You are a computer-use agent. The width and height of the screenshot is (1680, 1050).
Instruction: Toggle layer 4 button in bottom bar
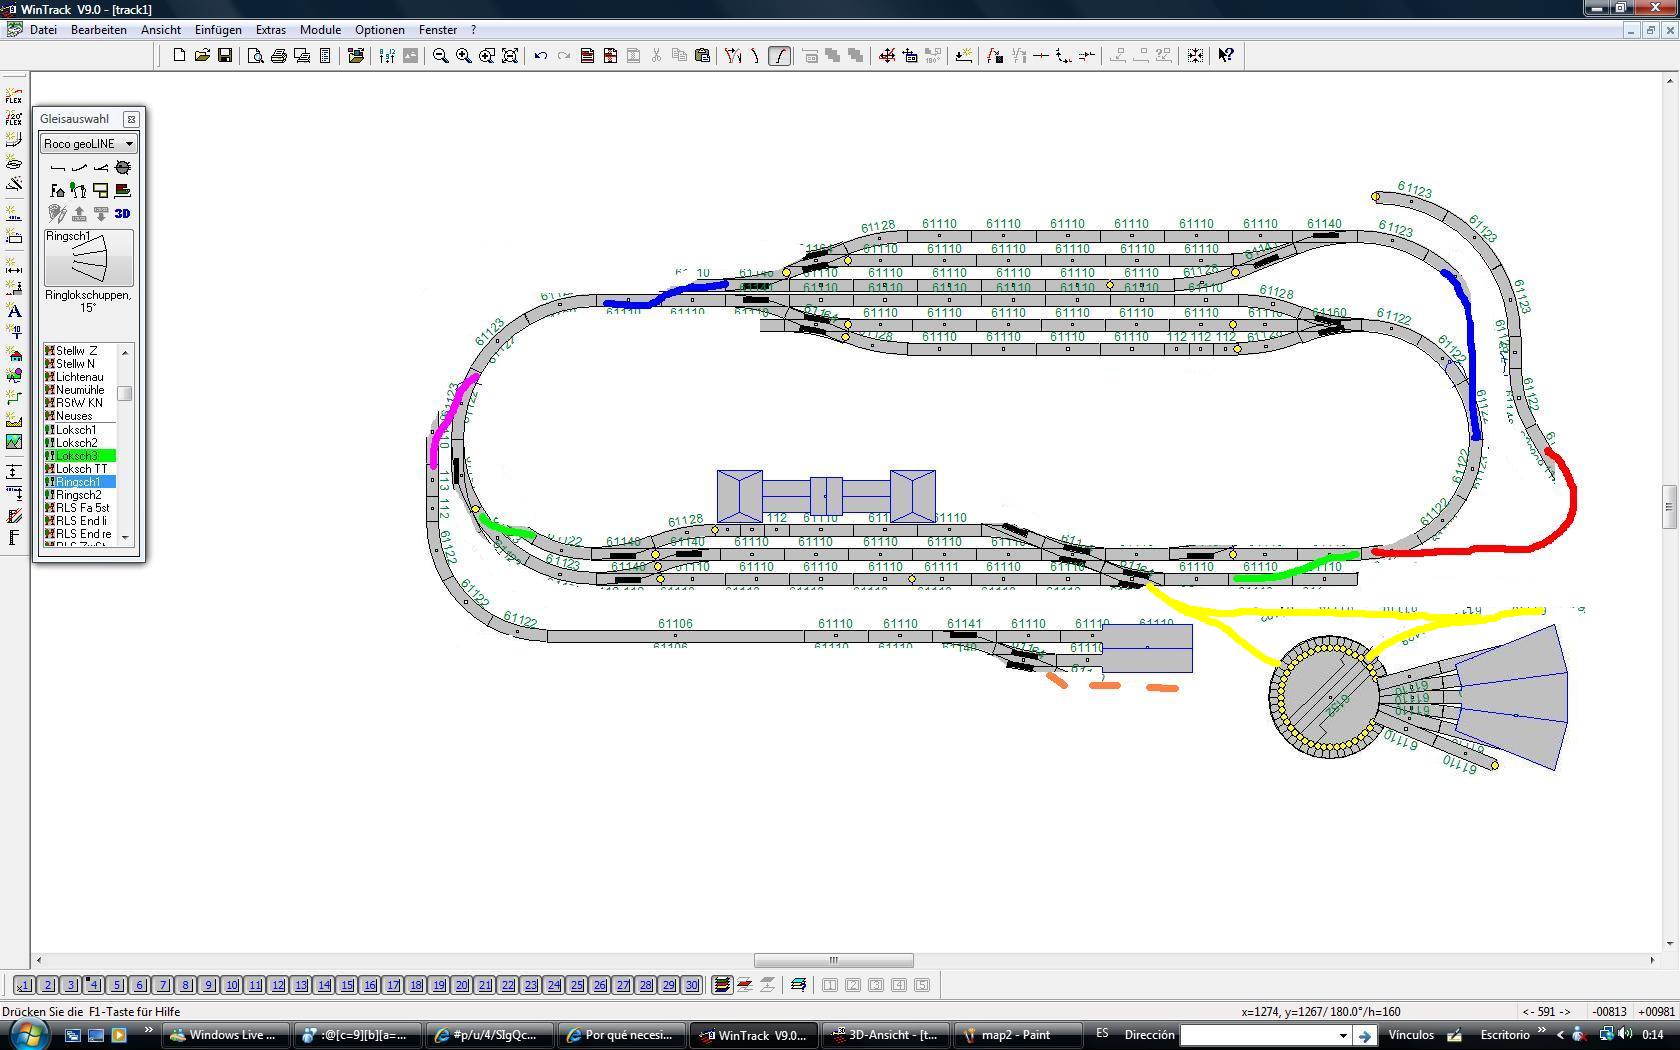(x=93, y=985)
